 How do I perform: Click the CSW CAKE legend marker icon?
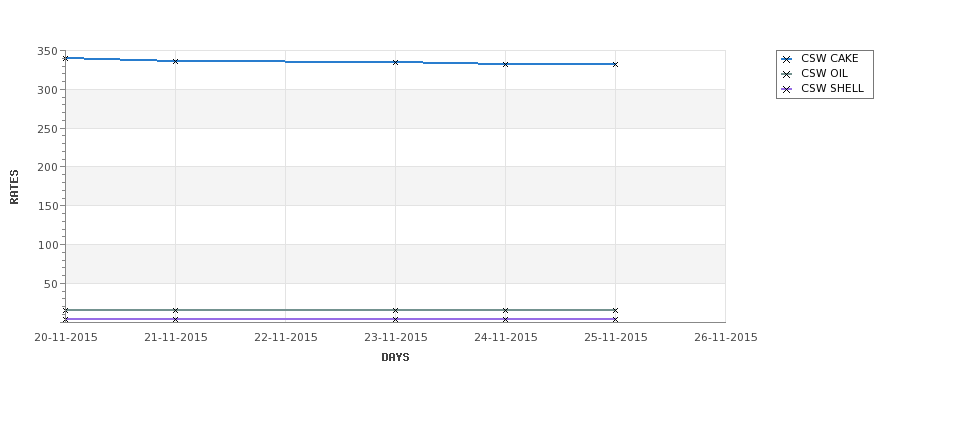click(x=787, y=59)
